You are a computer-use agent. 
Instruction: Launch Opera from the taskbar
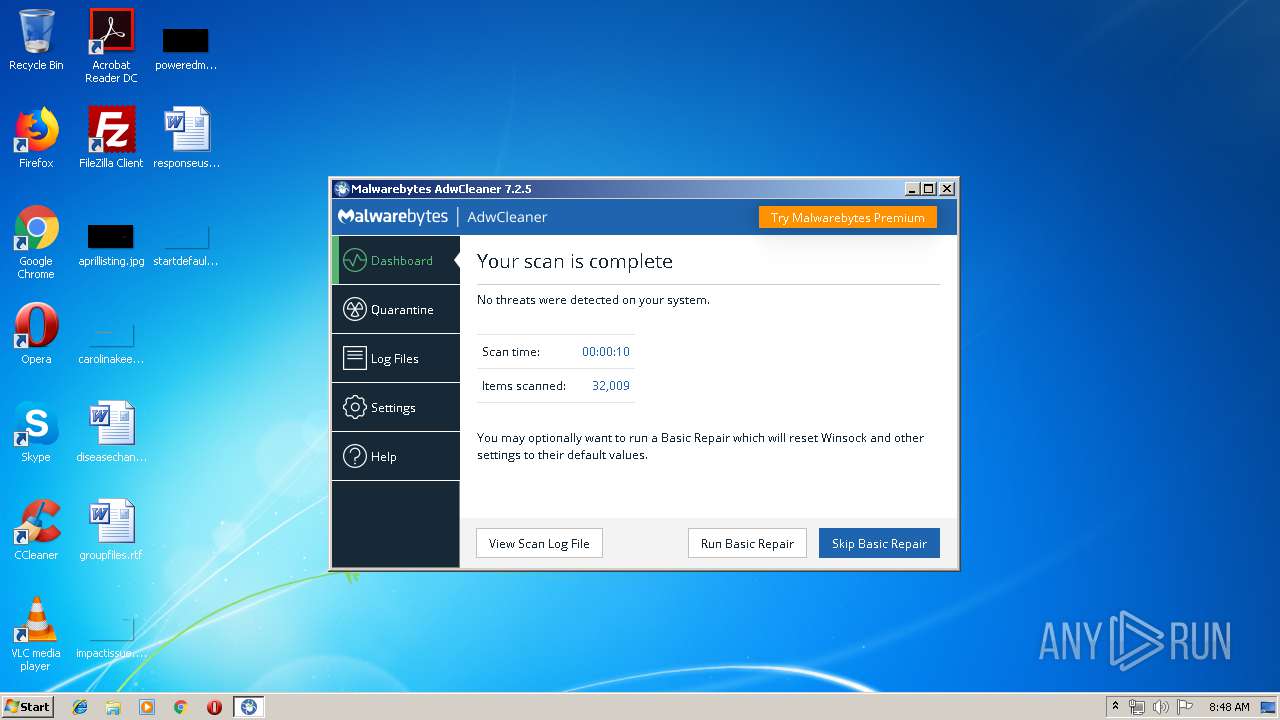(x=214, y=707)
